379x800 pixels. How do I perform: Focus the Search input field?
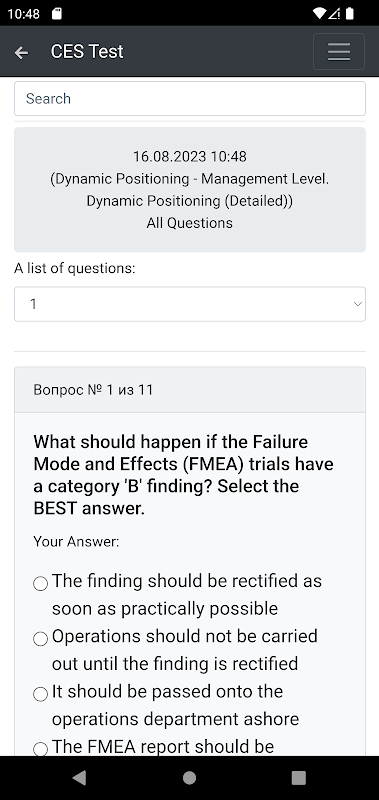click(x=190, y=98)
